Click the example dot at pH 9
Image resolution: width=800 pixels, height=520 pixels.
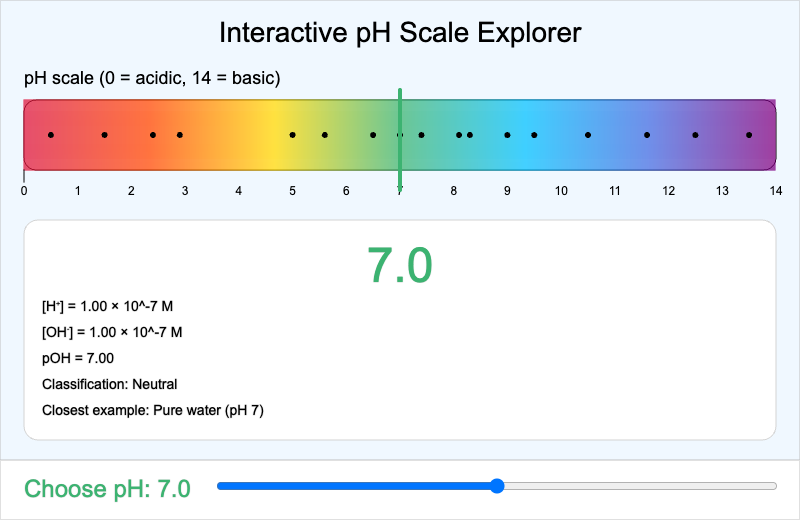click(507, 135)
